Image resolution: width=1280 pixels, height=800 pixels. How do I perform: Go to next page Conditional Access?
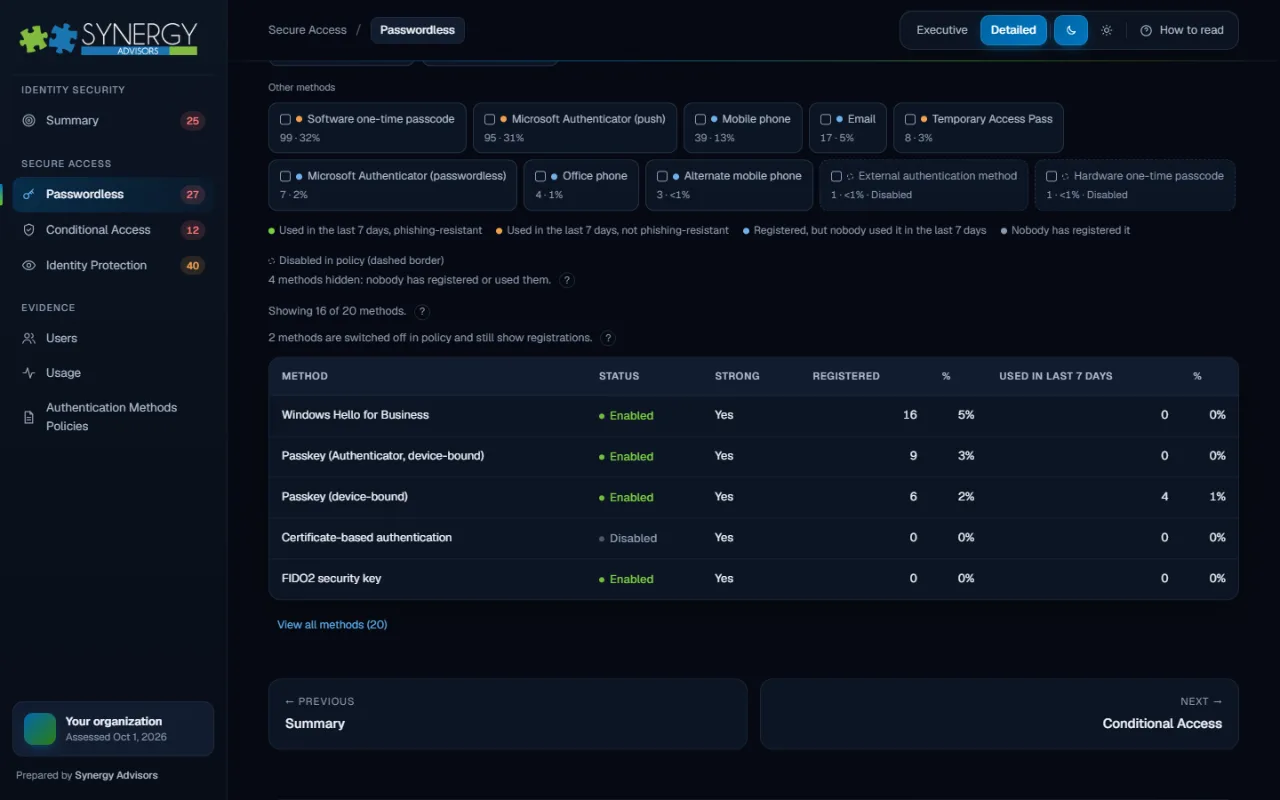(999, 714)
